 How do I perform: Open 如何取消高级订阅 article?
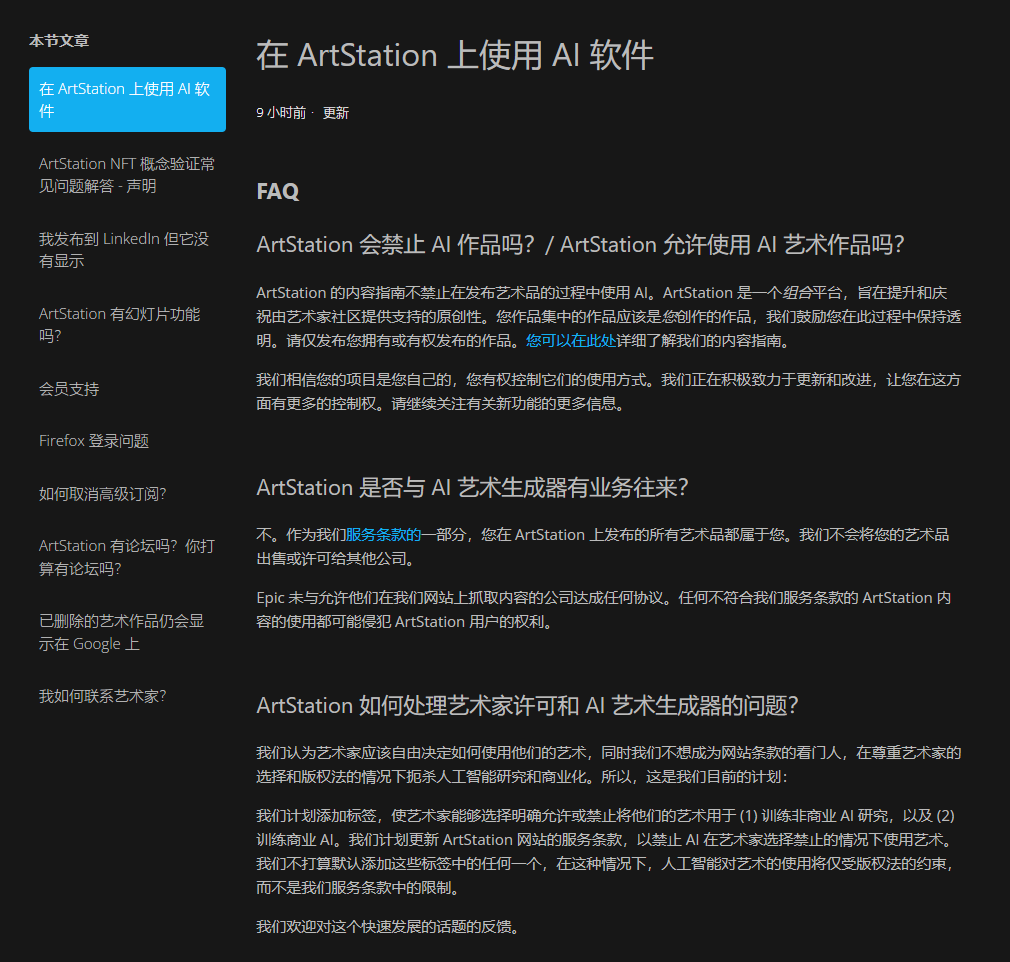[102, 494]
